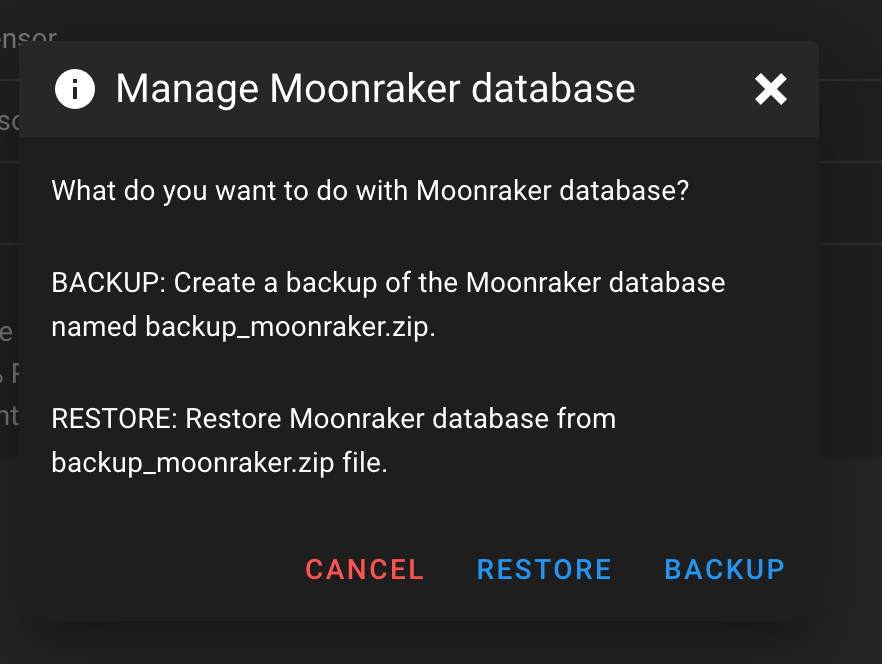Click the "Manage Moonraker database" title text
This screenshot has height=664, width=882.
click(x=375, y=89)
